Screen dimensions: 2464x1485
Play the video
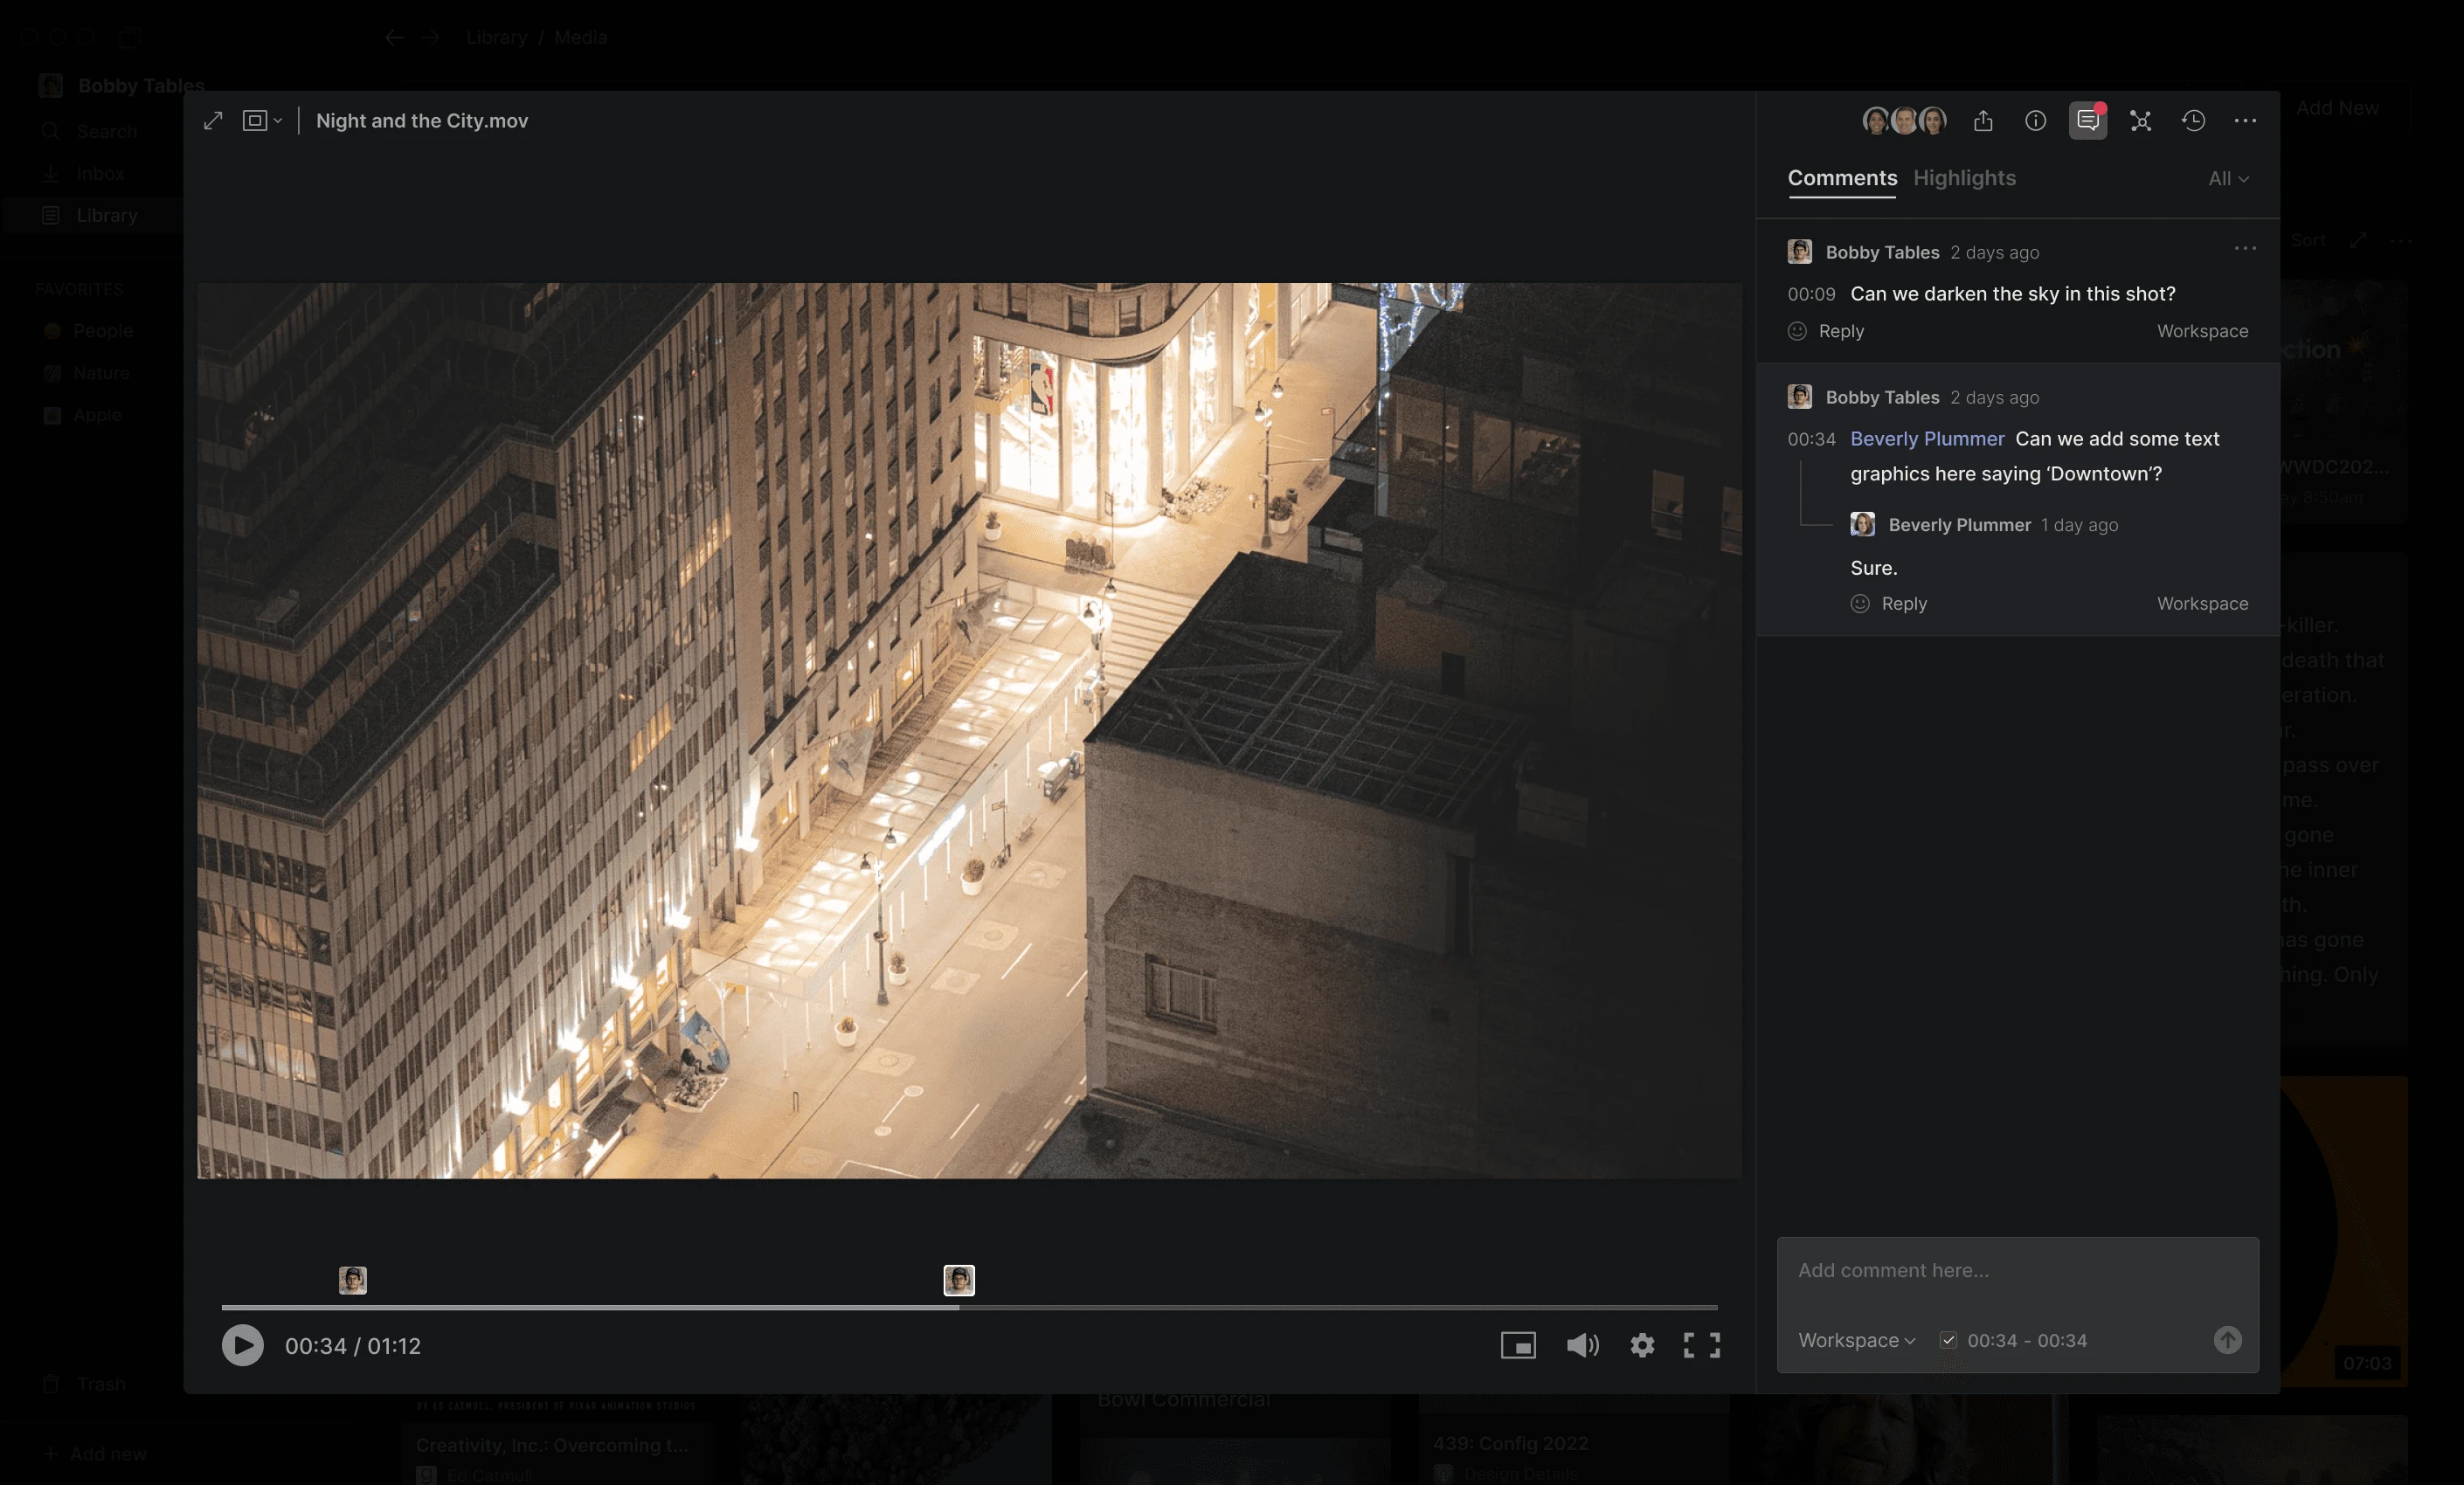point(242,1345)
